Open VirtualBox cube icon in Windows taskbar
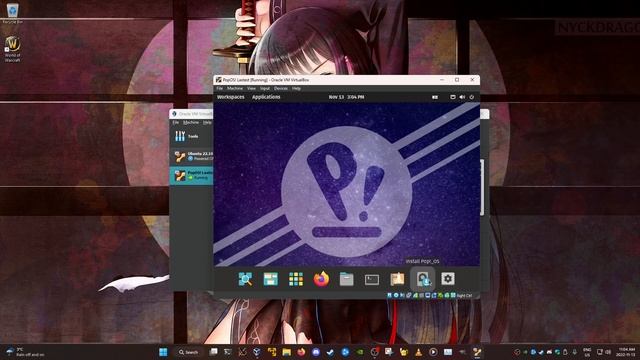The width and height of the screenshot is (640, 360). click(x=257, y=352)
